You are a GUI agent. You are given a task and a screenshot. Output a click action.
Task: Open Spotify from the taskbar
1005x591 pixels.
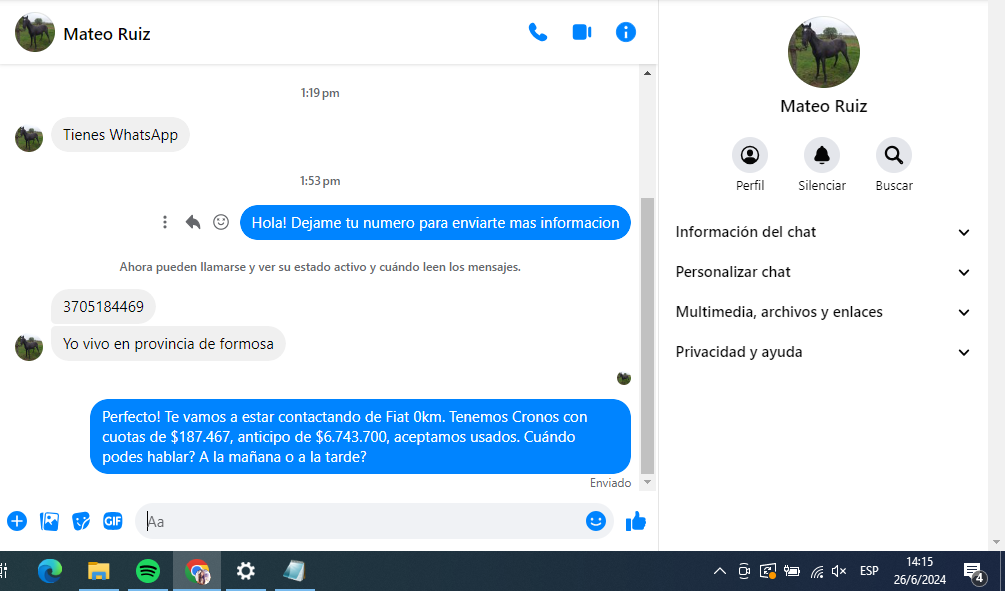pos(147,571)
